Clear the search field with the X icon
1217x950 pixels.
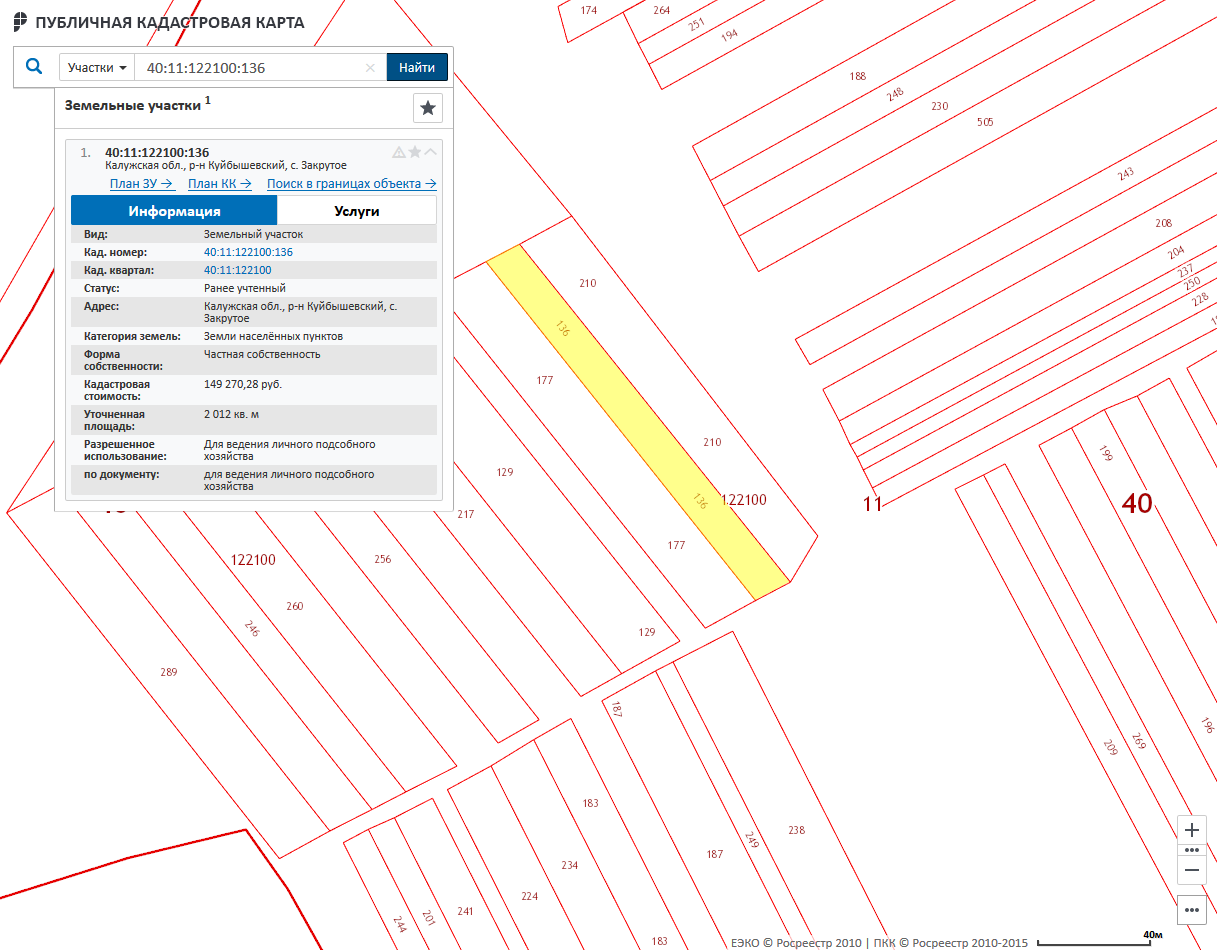(x=370, y=68)
